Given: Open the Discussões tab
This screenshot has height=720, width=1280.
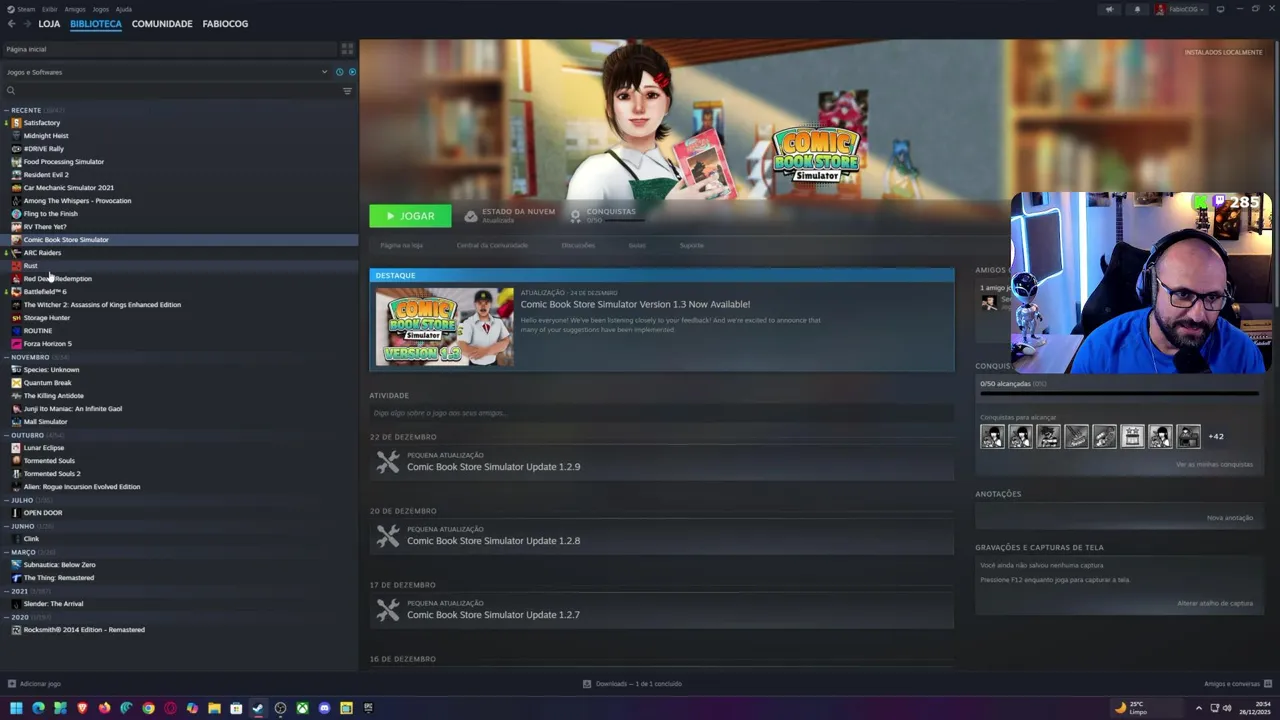Looking at the screenshot, I should [x=578, y=245].
